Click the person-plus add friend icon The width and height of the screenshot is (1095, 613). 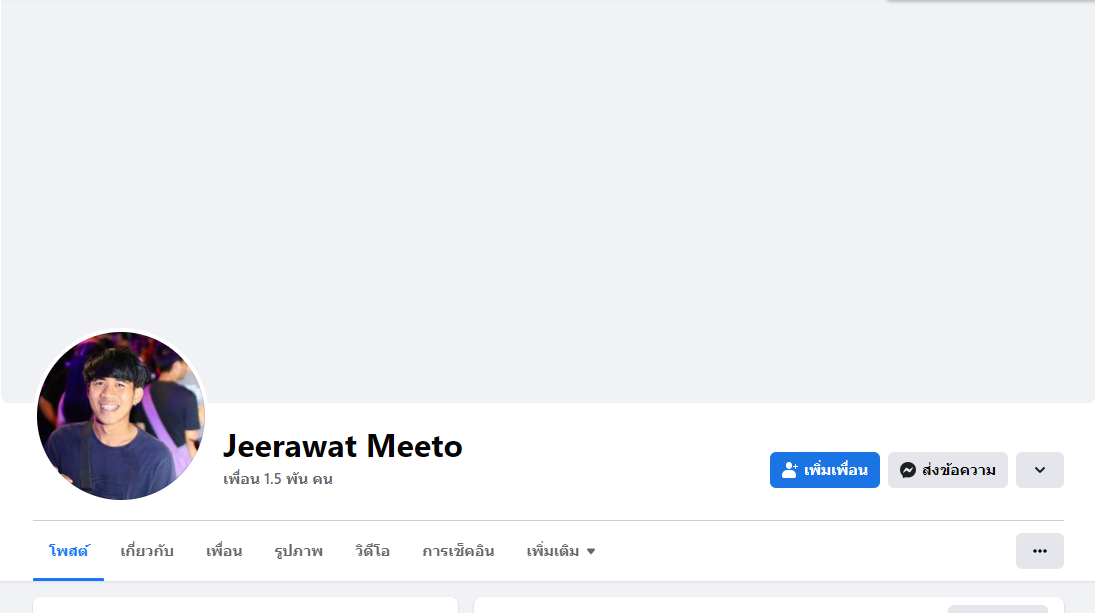(x=789, y=470)
